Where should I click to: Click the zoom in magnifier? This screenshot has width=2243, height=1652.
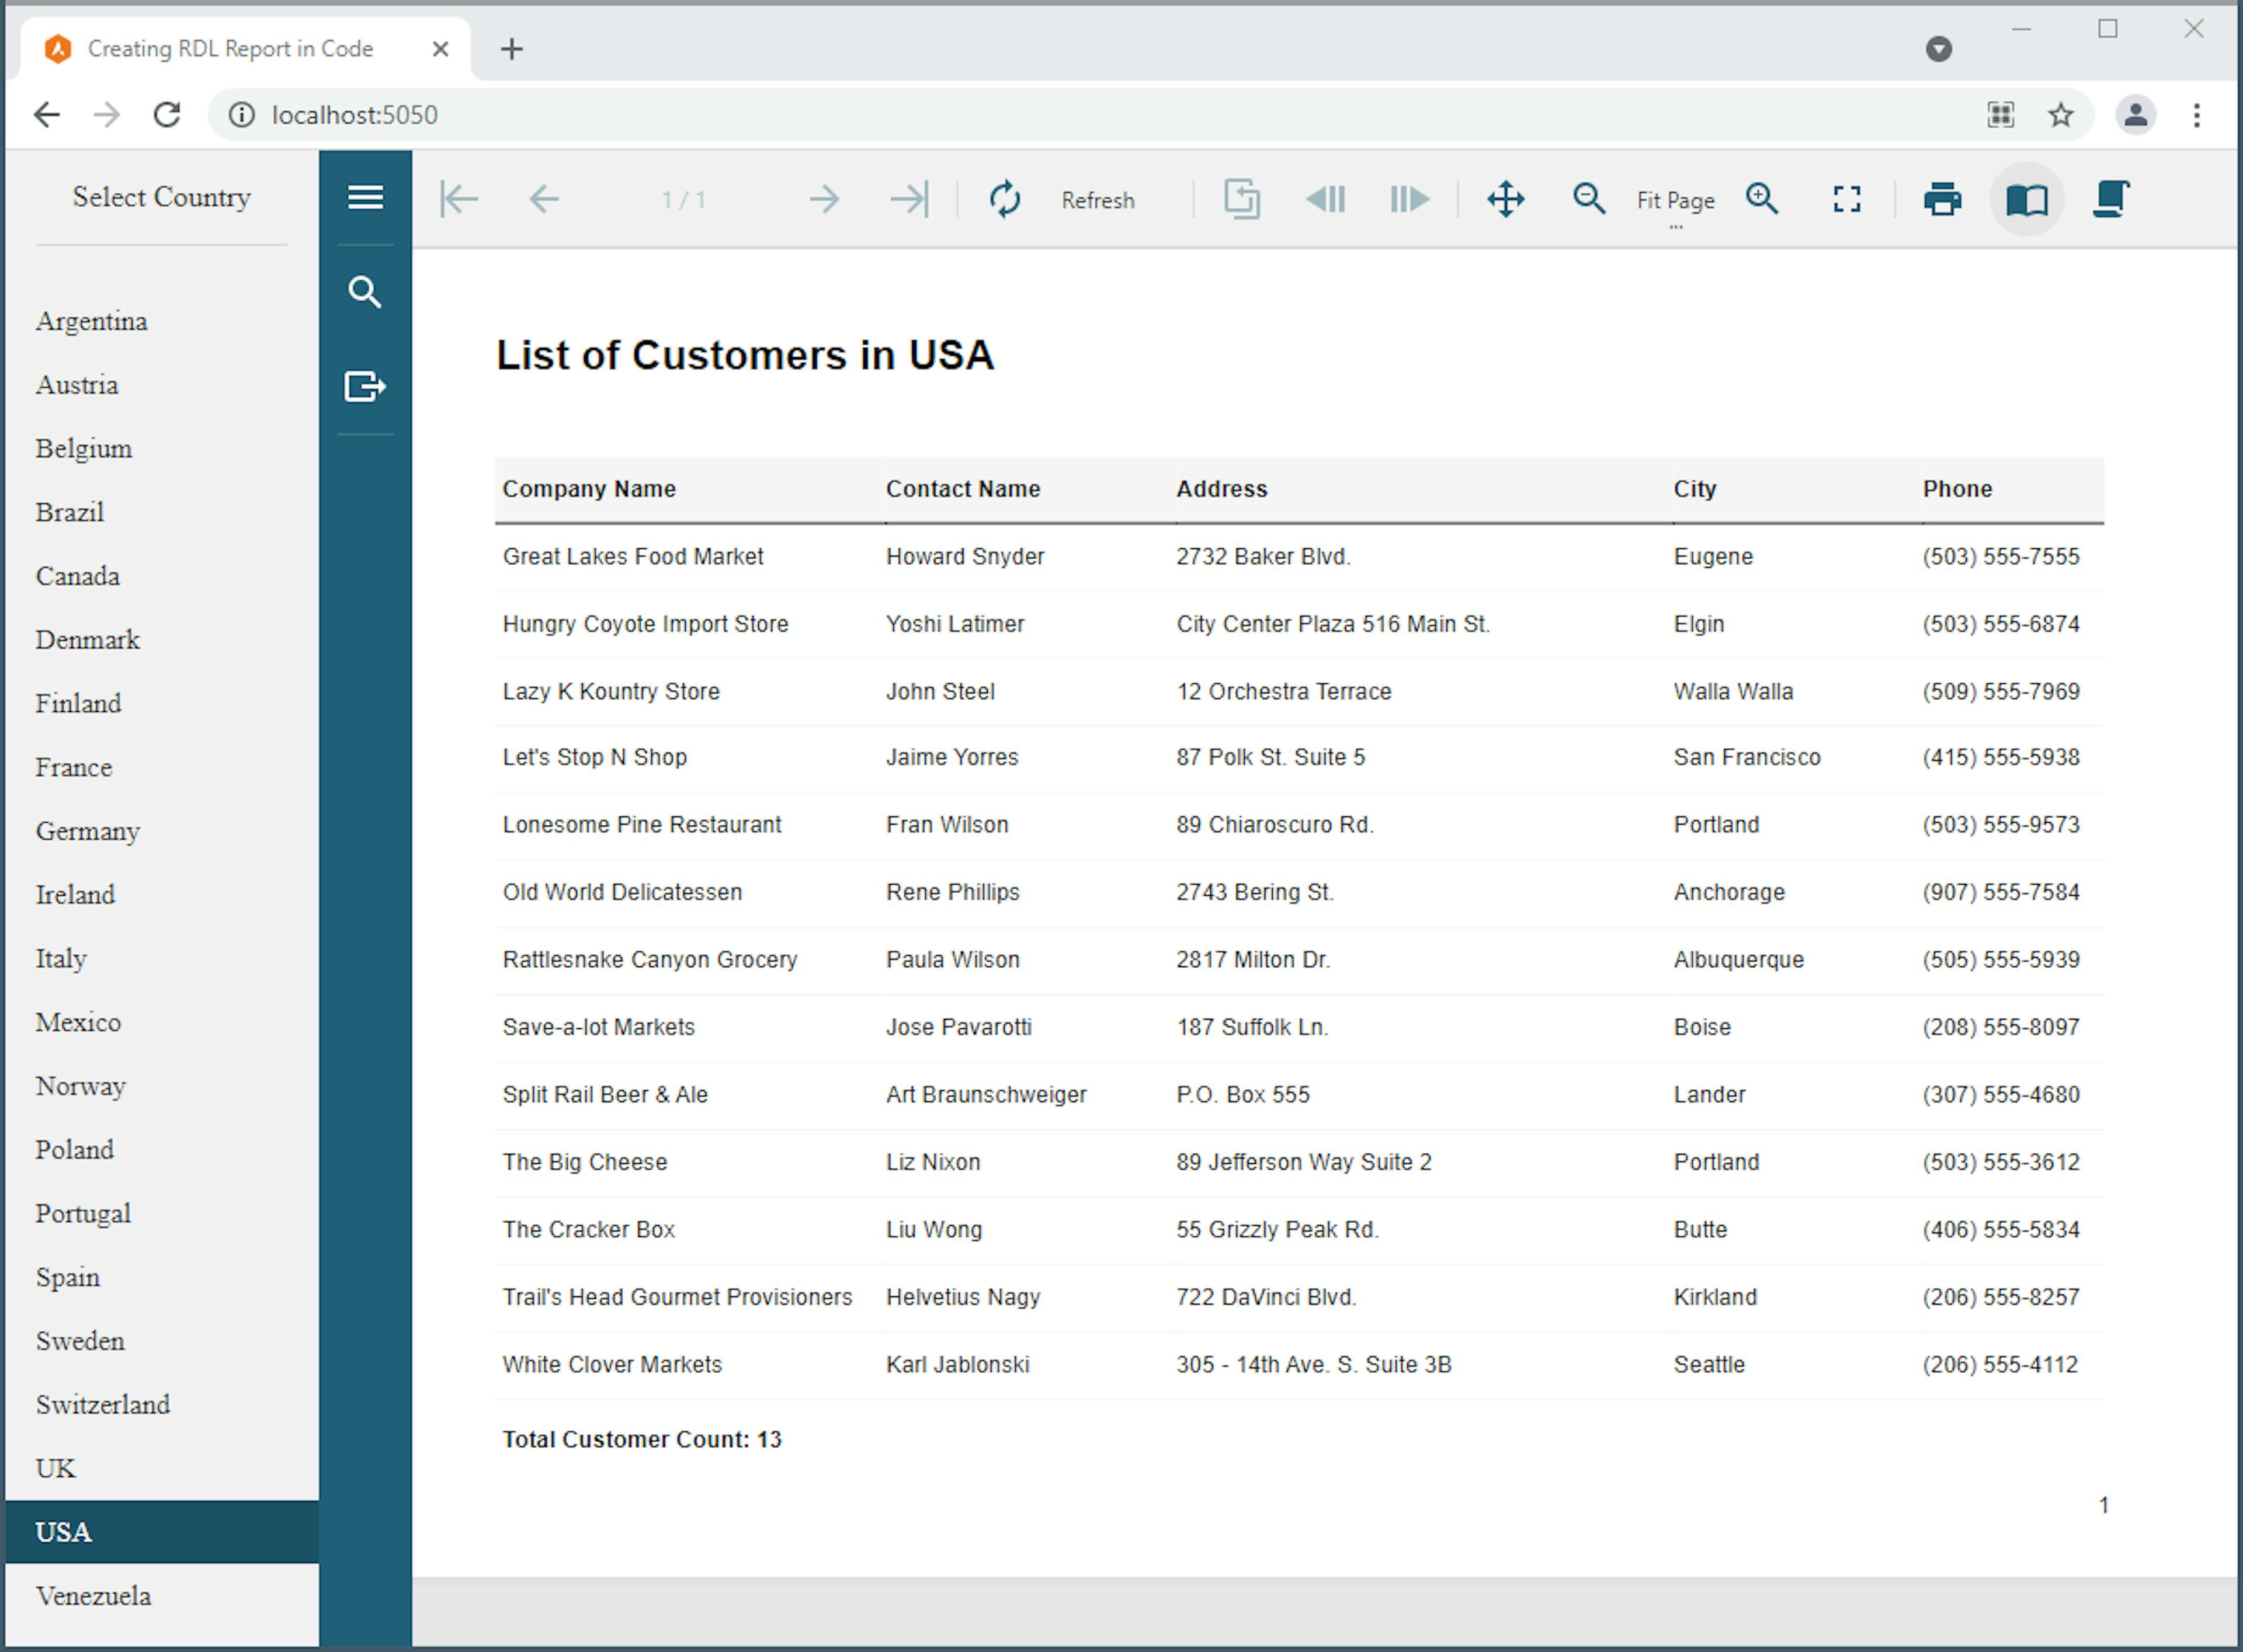click(1762, 199)
